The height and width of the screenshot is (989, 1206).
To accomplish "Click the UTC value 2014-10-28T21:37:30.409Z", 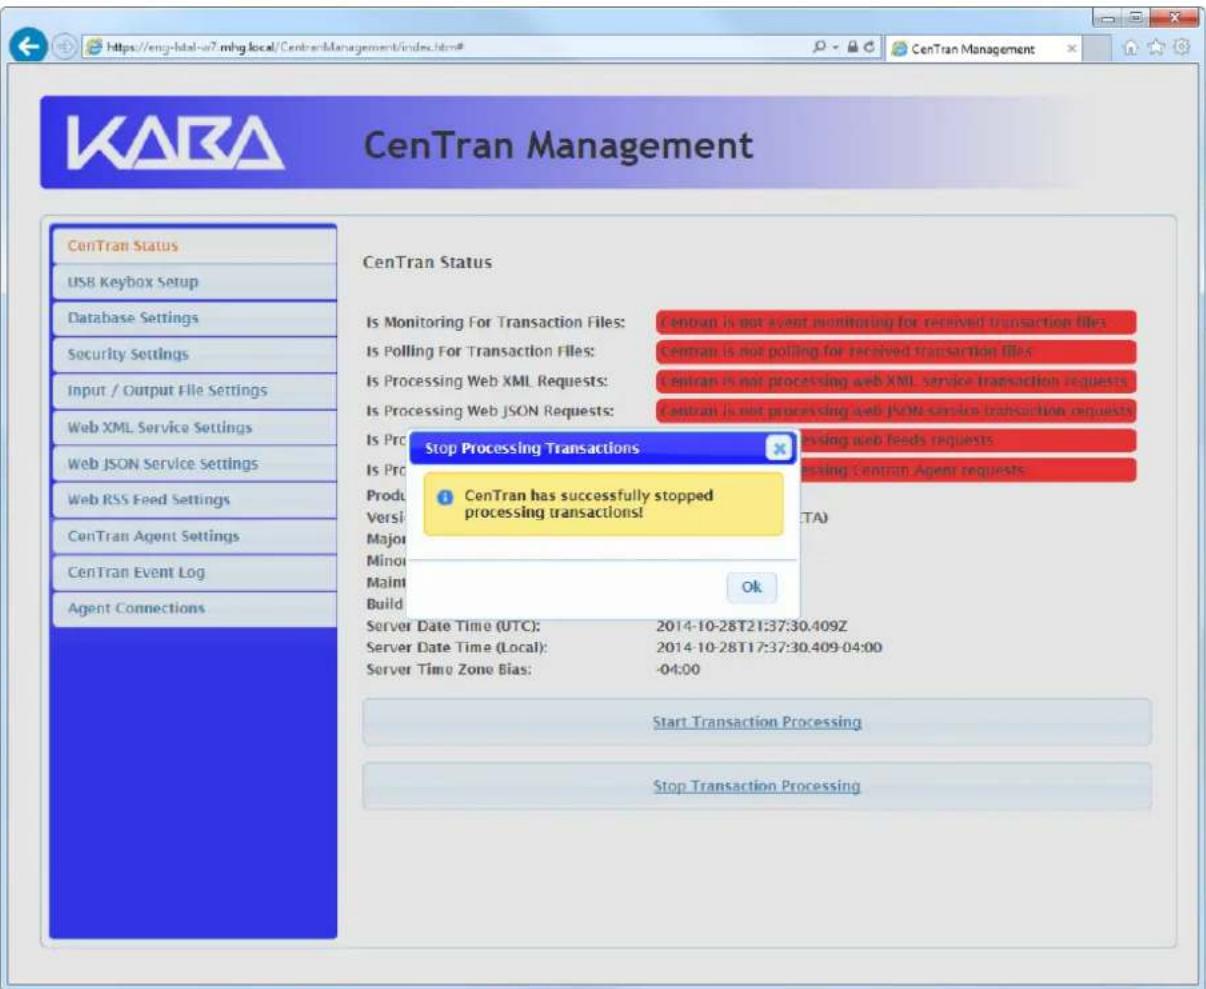I will click(751, 627).
